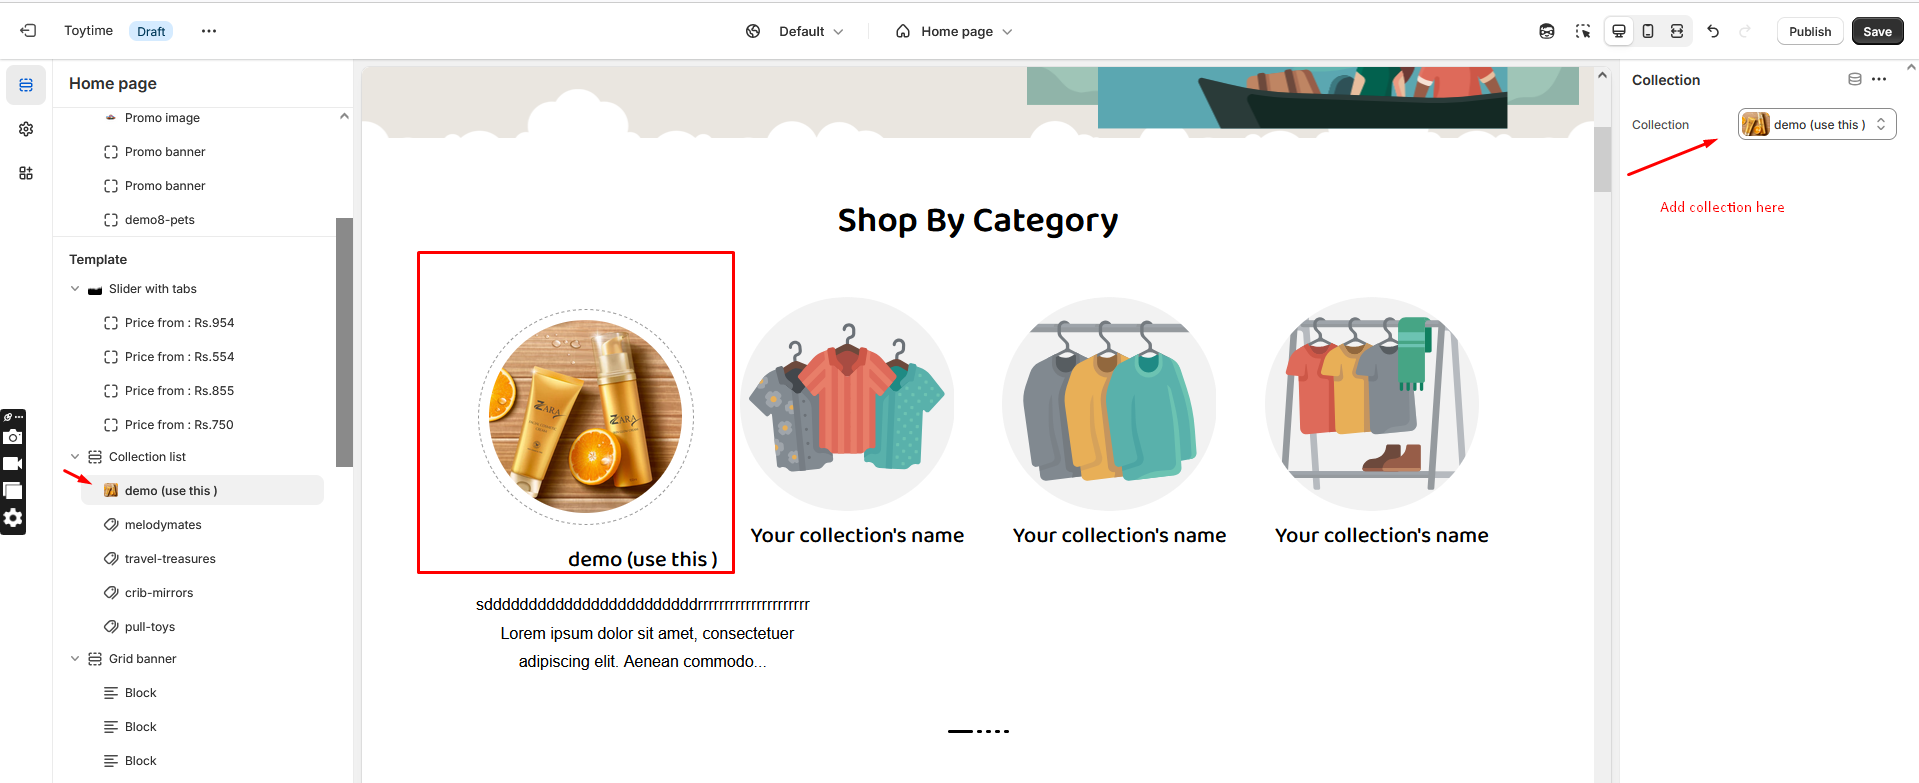
Task: Toggle the inspector selection icon
Action: point(1583,31)
